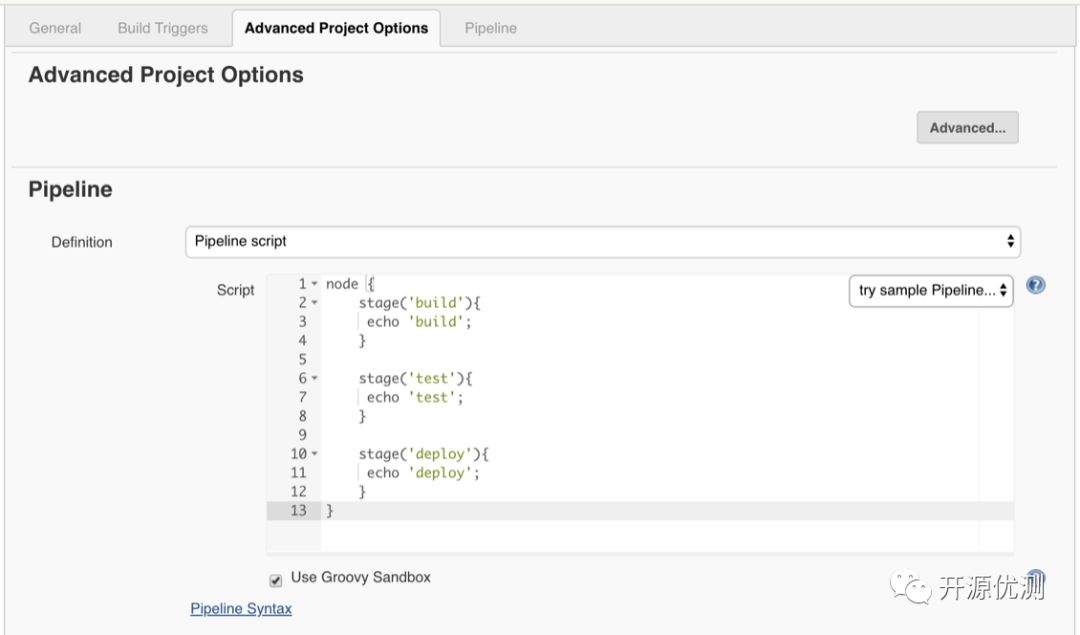
Task: Click inside the script editor on line 13
Action: [600, 511]
